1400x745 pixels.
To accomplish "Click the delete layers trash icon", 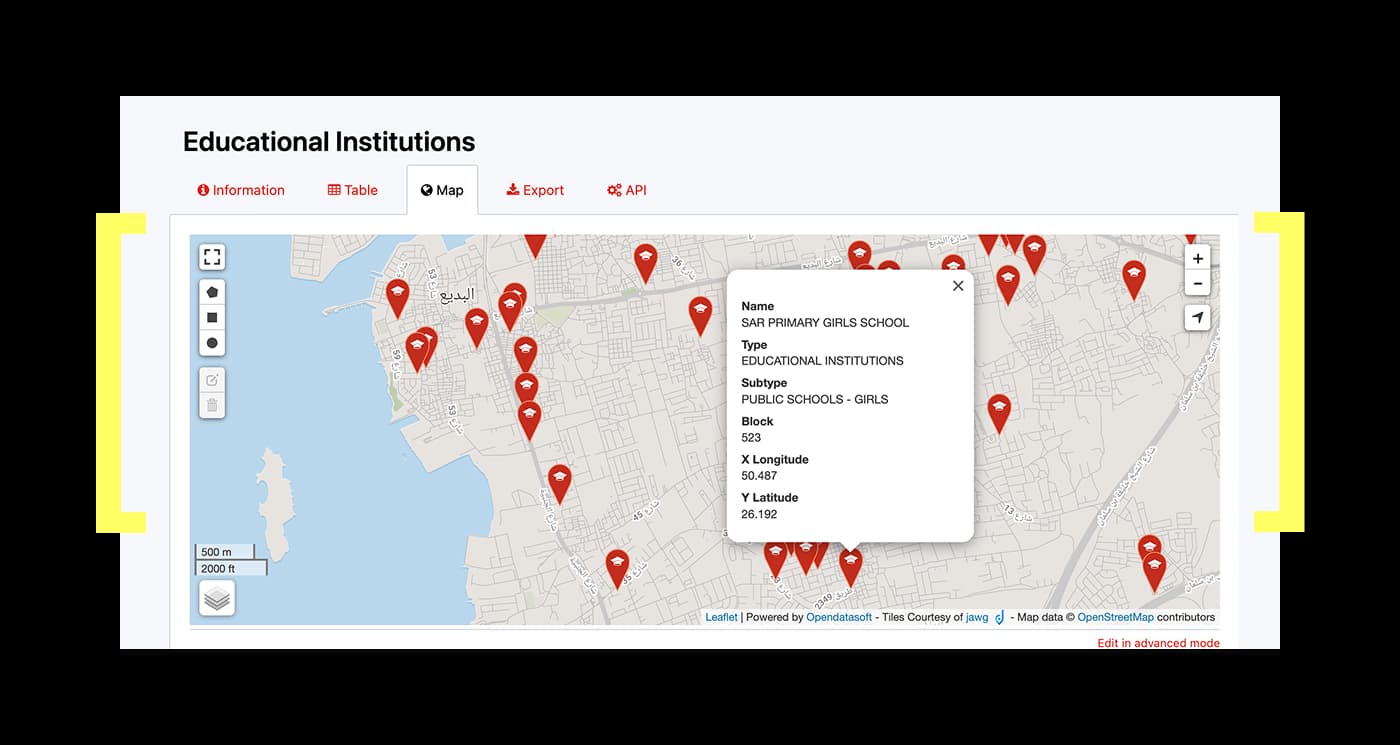I will [x=212, y=406].
